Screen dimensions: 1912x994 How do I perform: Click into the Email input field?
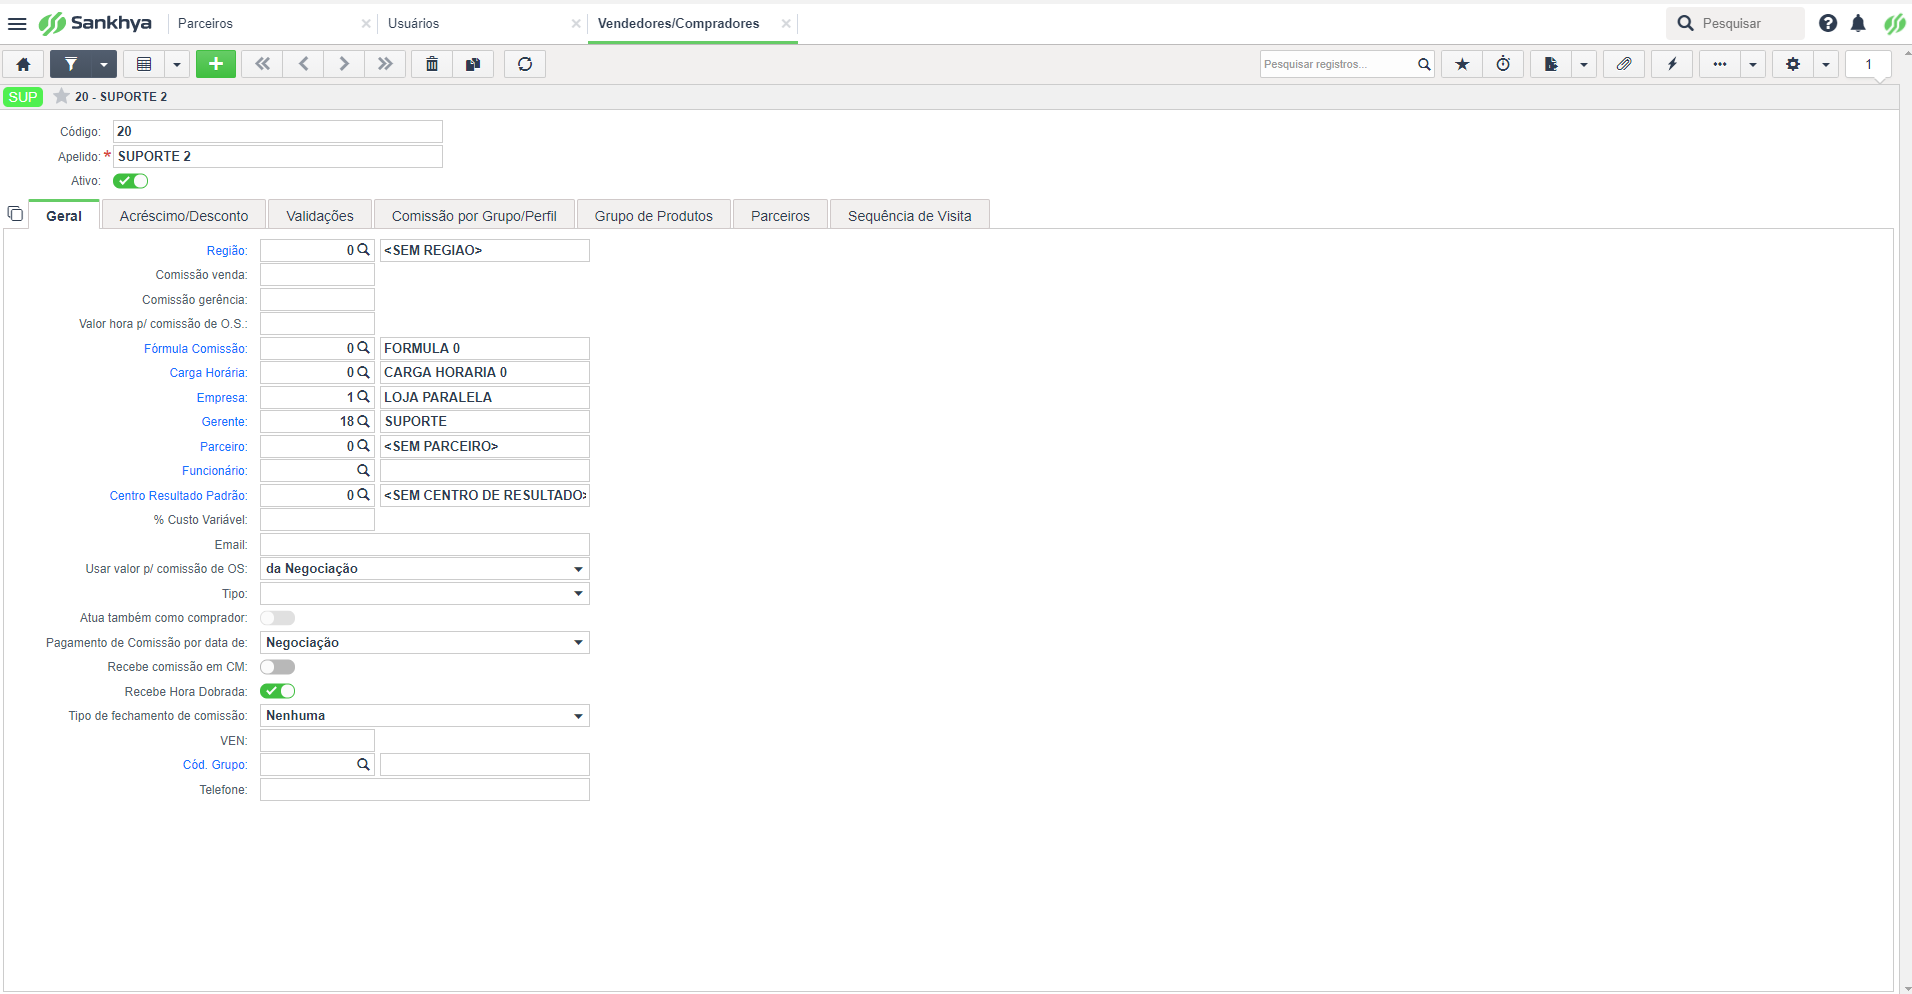(x=425, y=544)
